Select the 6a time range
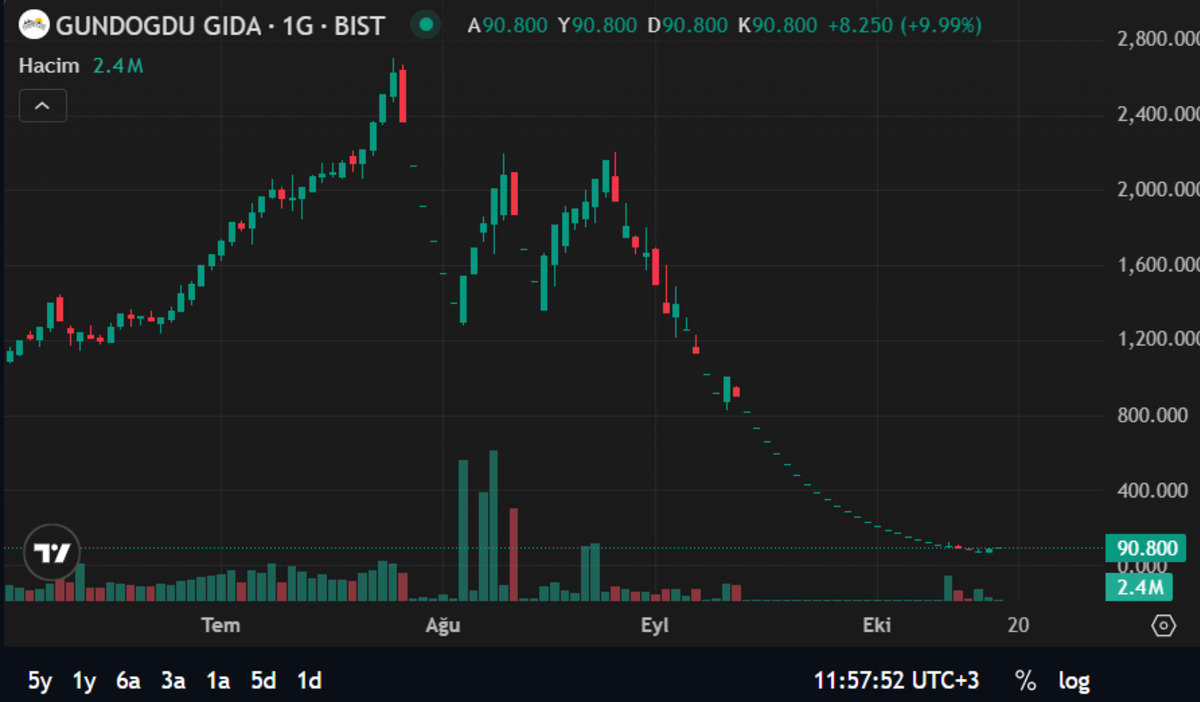Image resolution: width=1200 pixels, height=702 pixels. click(128, 681)
